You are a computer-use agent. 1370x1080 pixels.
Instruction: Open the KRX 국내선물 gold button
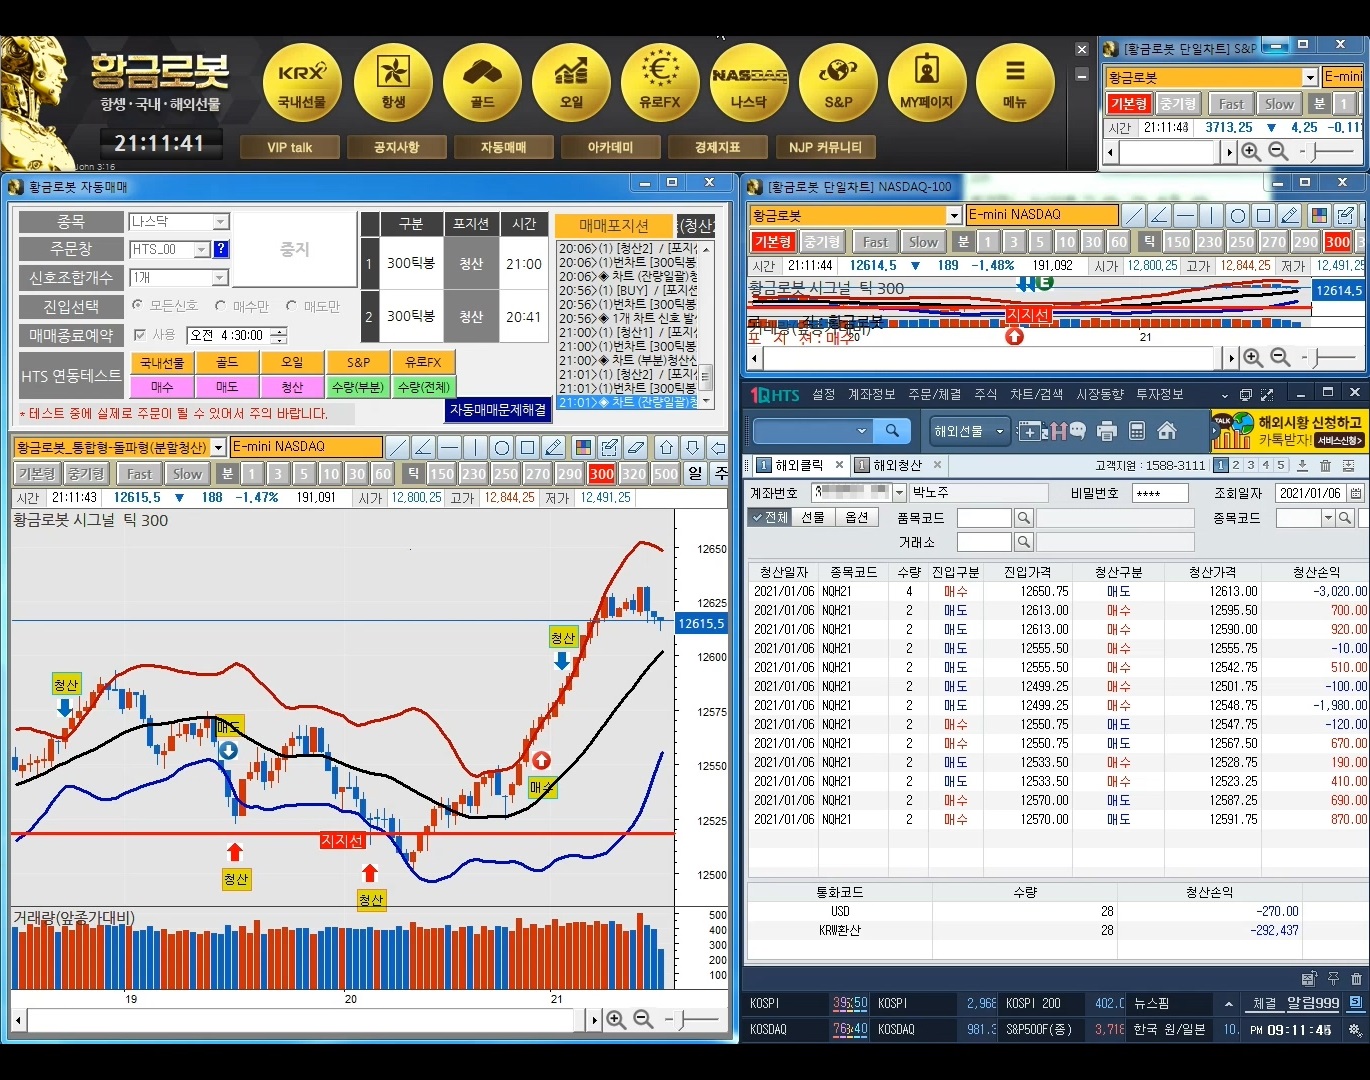coord(302,82)
